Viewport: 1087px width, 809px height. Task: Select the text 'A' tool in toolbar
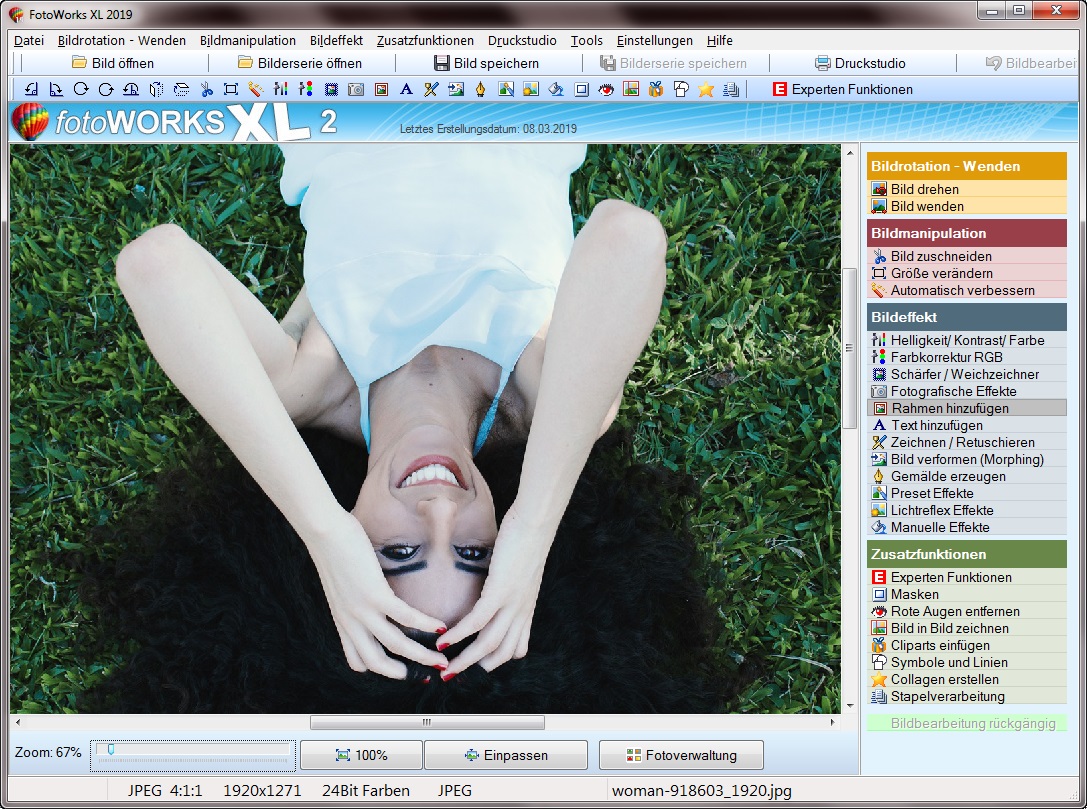(x=406, y=89)
